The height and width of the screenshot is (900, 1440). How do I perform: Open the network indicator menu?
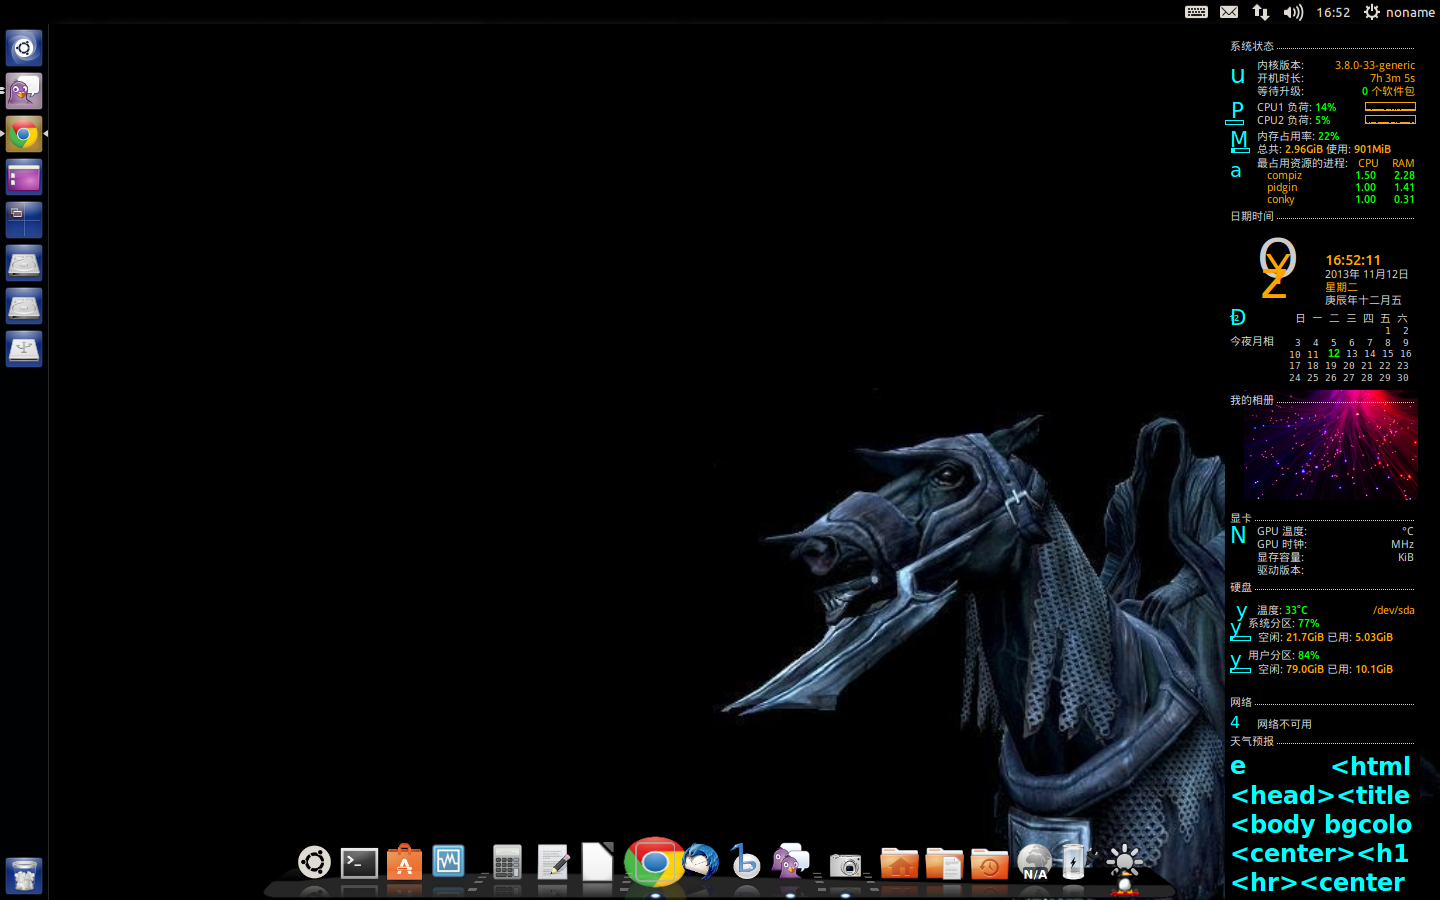coord(1261,12)
